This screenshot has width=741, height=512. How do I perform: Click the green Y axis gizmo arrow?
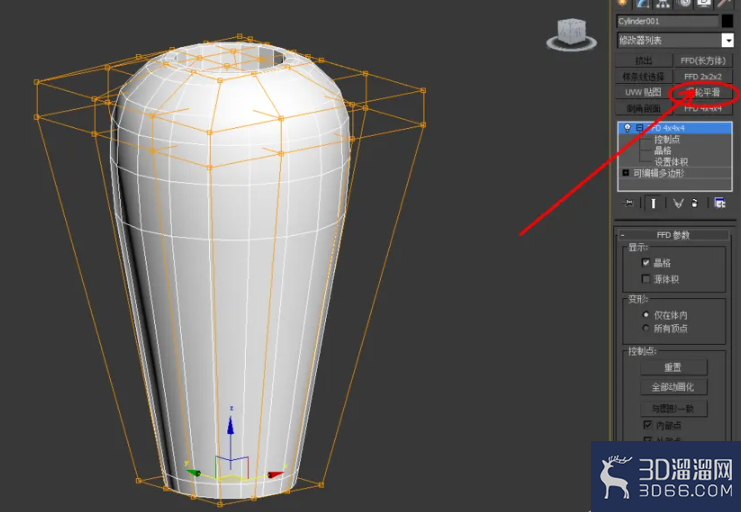tap(193, 472)
